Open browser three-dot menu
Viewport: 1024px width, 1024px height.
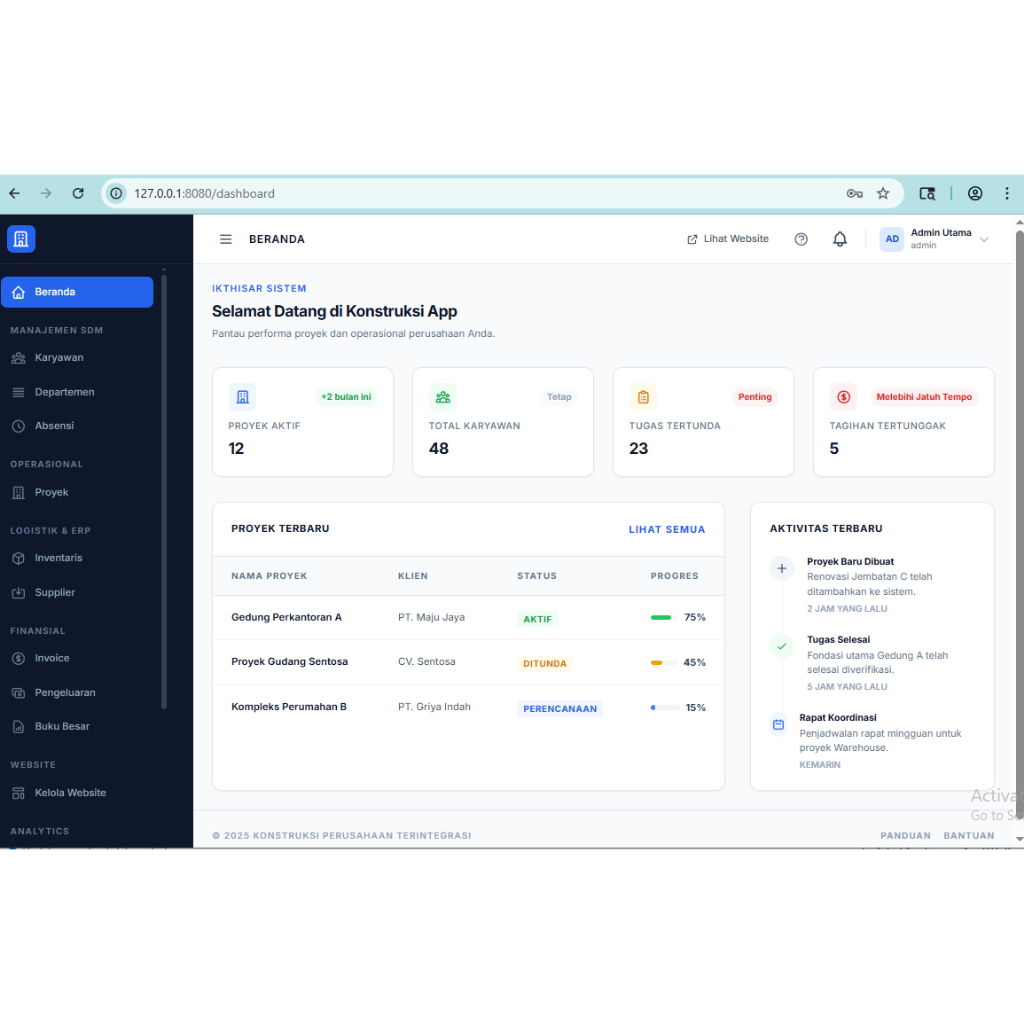(x=1006, y=193)
